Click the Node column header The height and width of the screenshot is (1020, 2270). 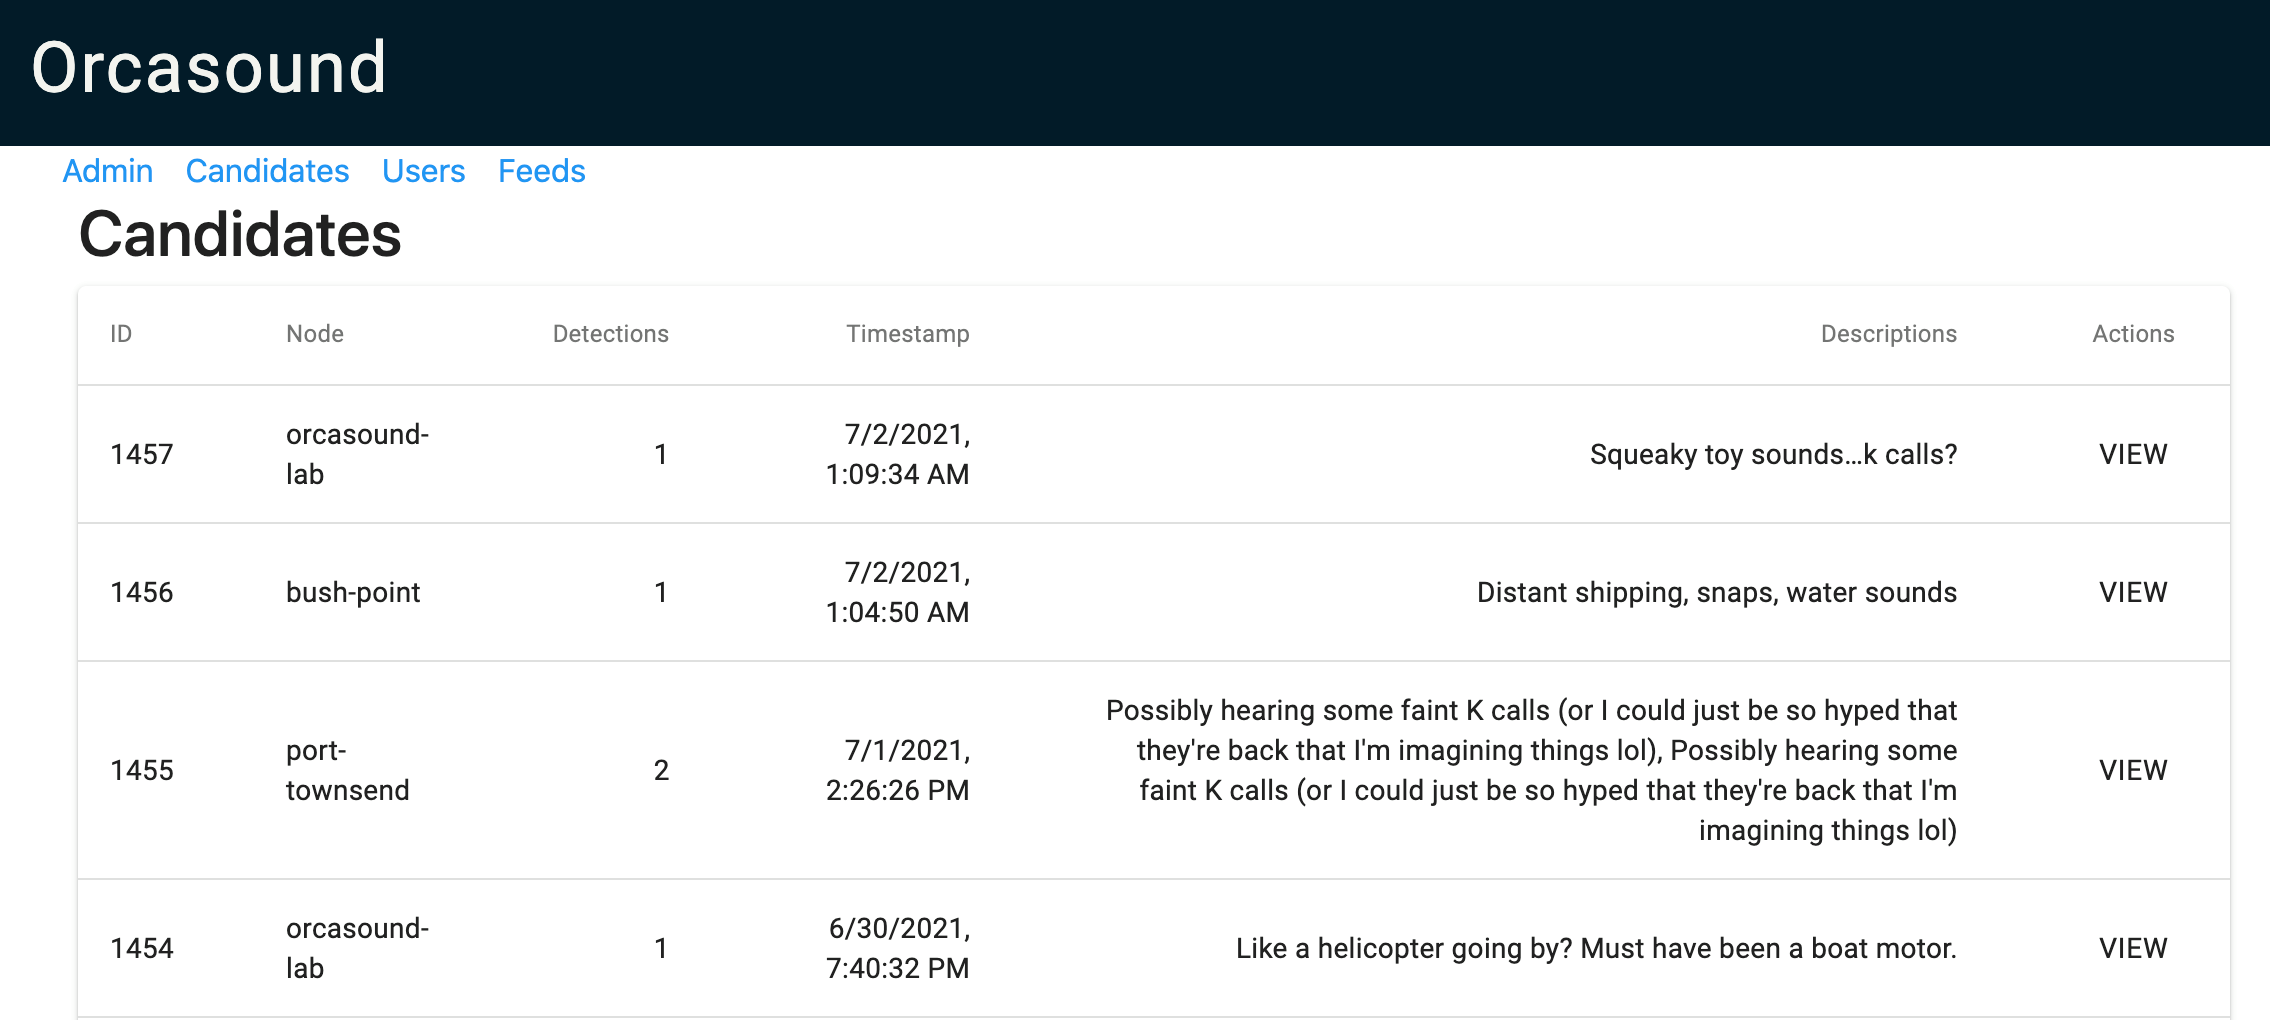coord(315,334)
